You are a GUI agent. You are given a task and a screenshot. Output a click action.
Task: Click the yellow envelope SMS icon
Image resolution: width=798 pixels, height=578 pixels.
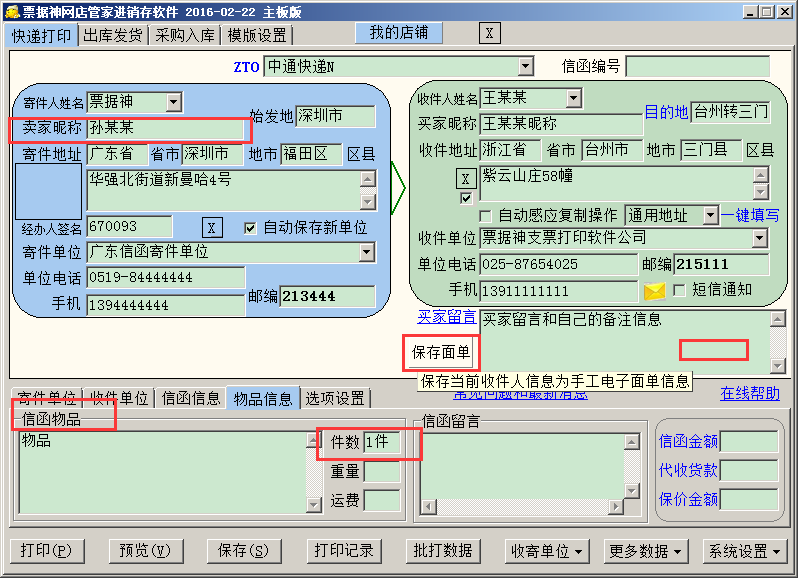coord(654,291)
